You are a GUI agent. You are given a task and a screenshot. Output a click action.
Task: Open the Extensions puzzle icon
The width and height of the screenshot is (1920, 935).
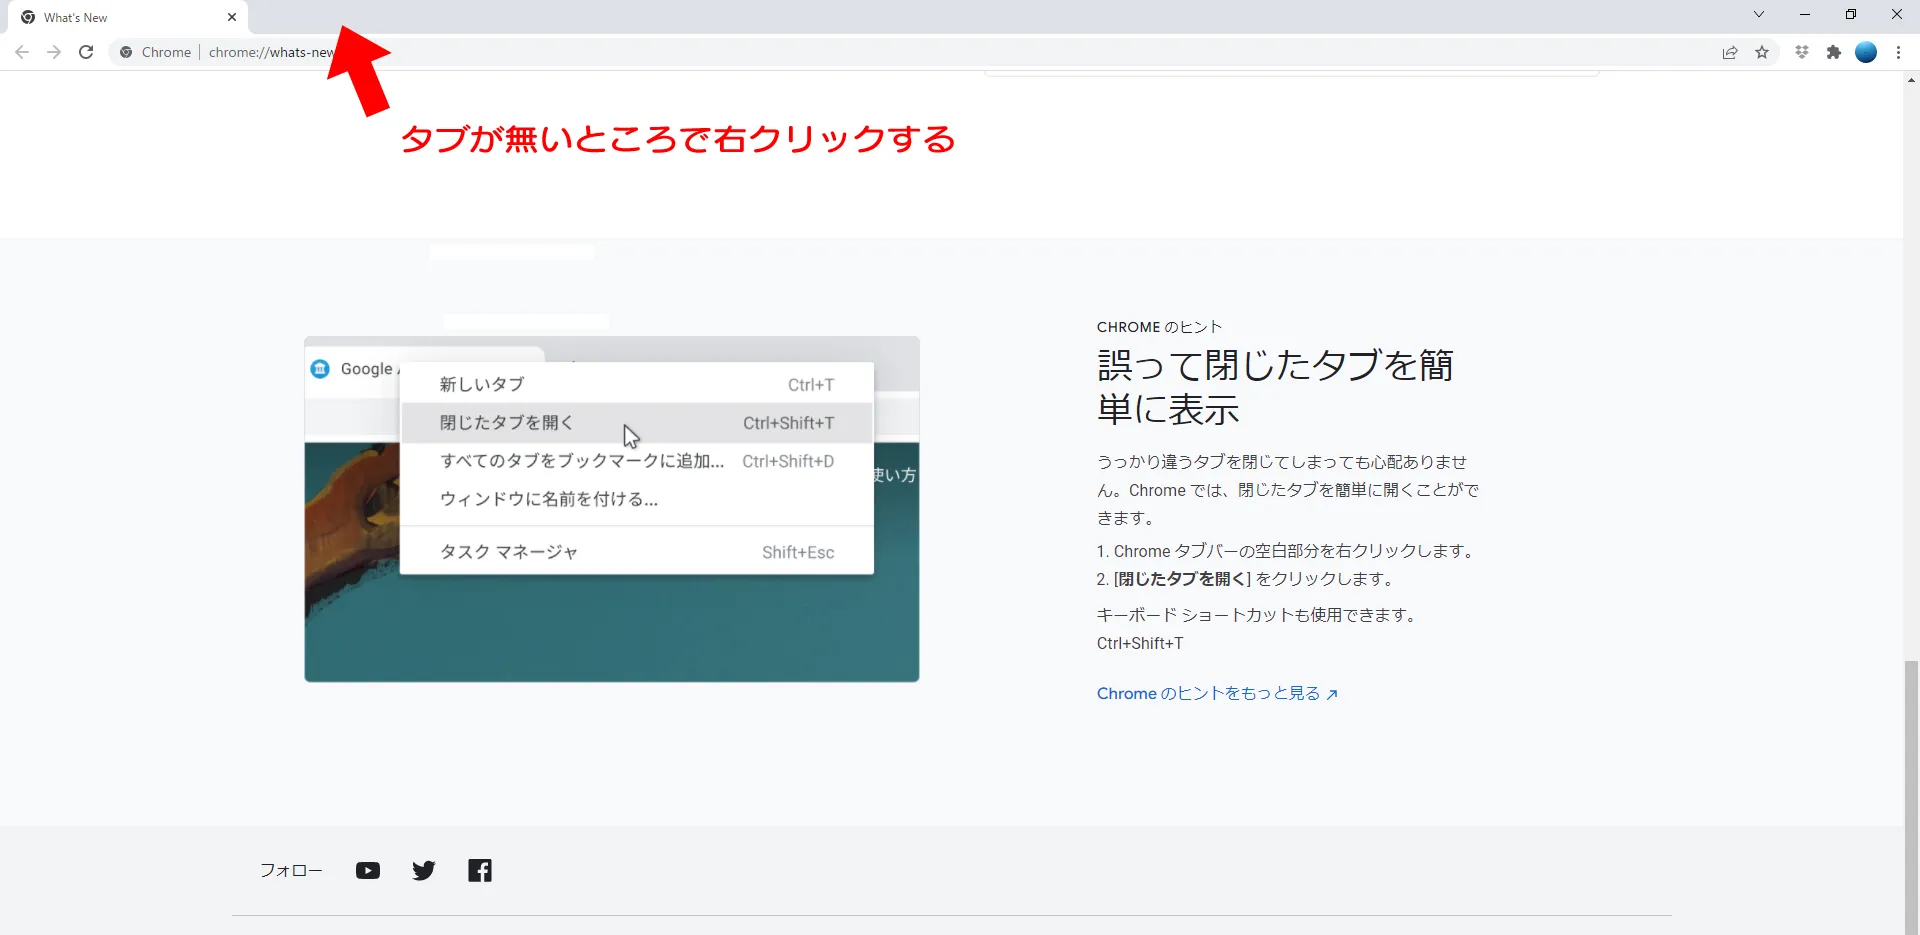[x=1834, y=52]
